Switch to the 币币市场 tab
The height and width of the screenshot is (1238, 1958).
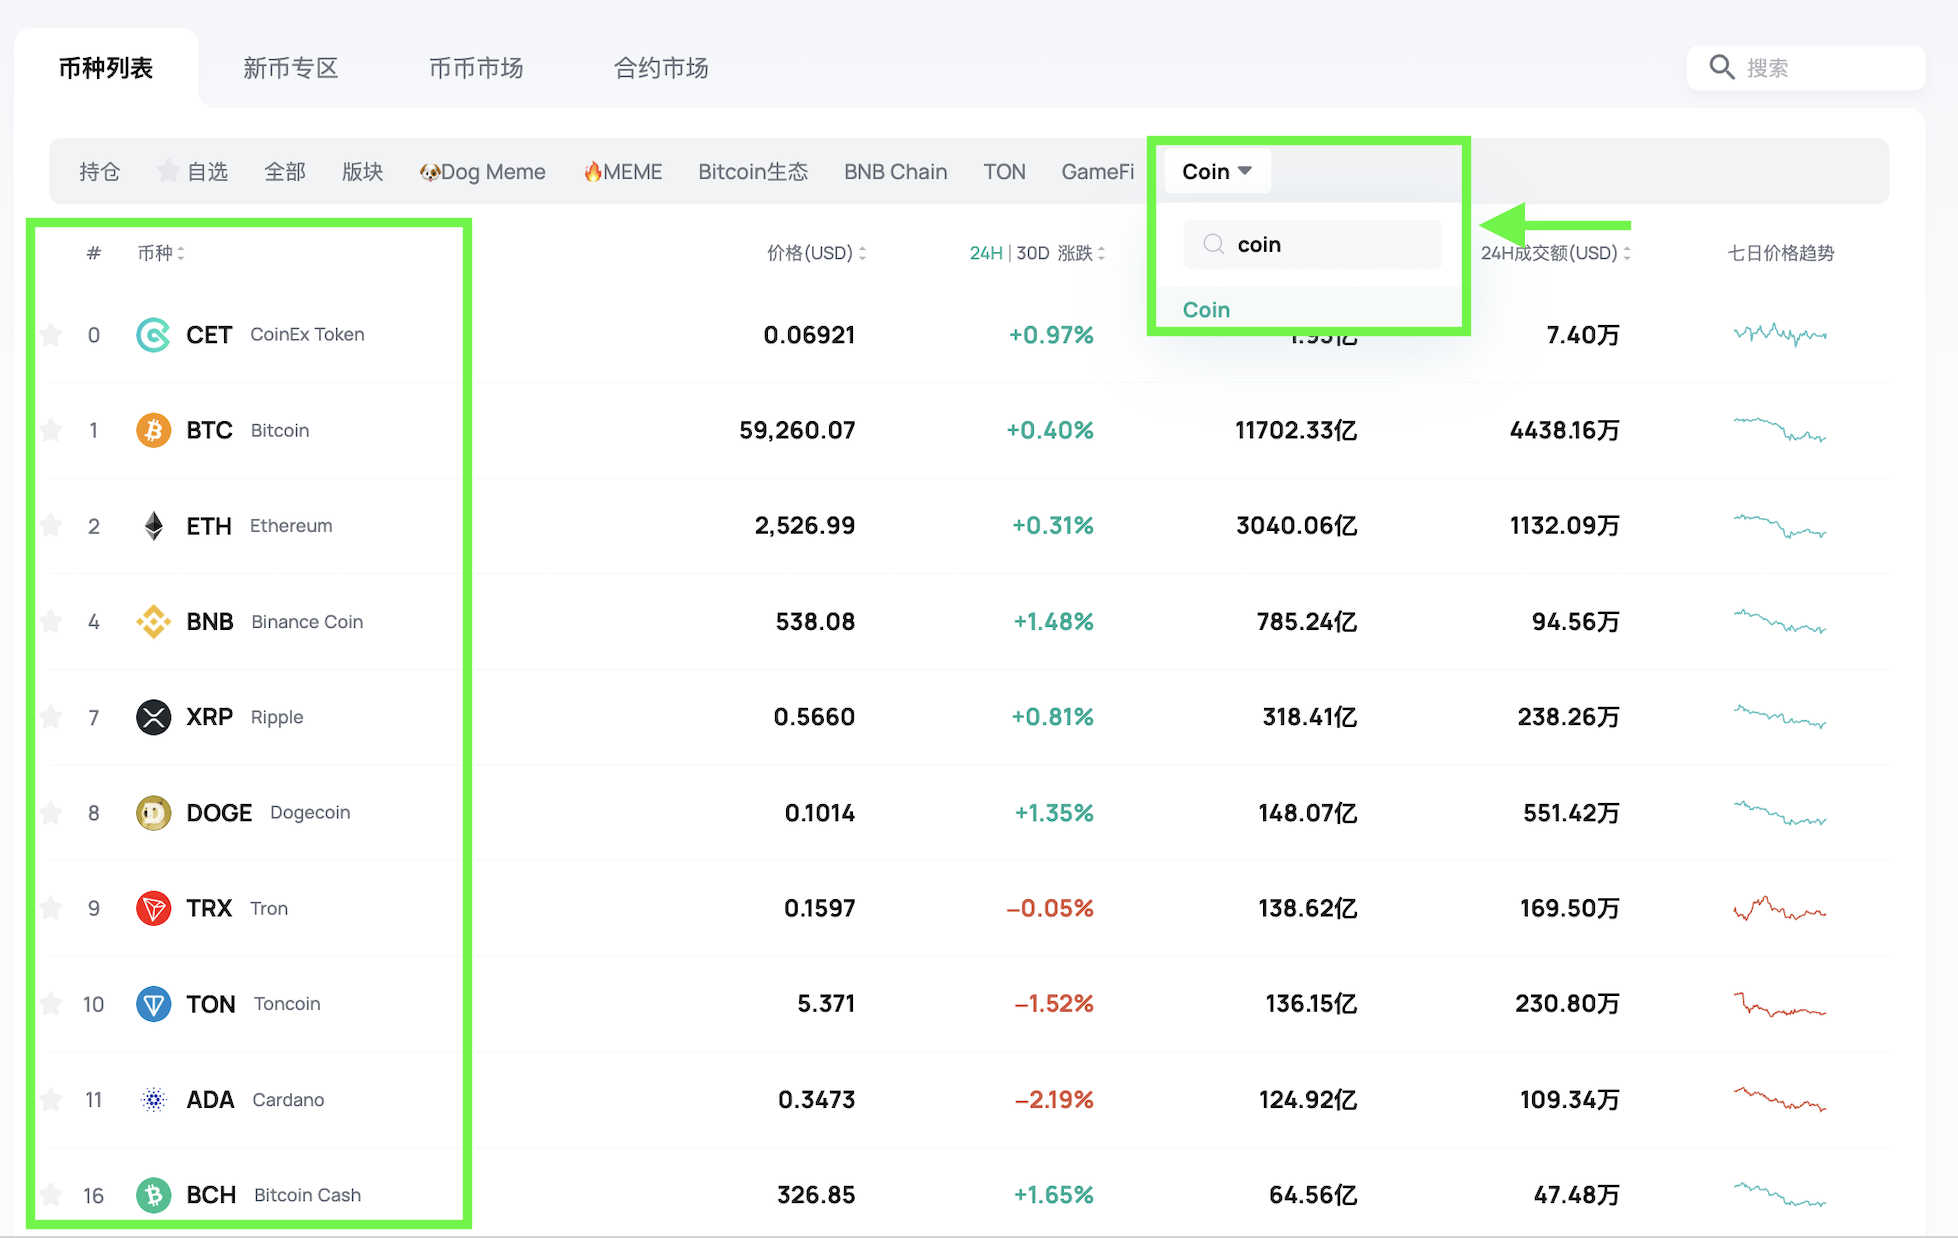(476, 68)
